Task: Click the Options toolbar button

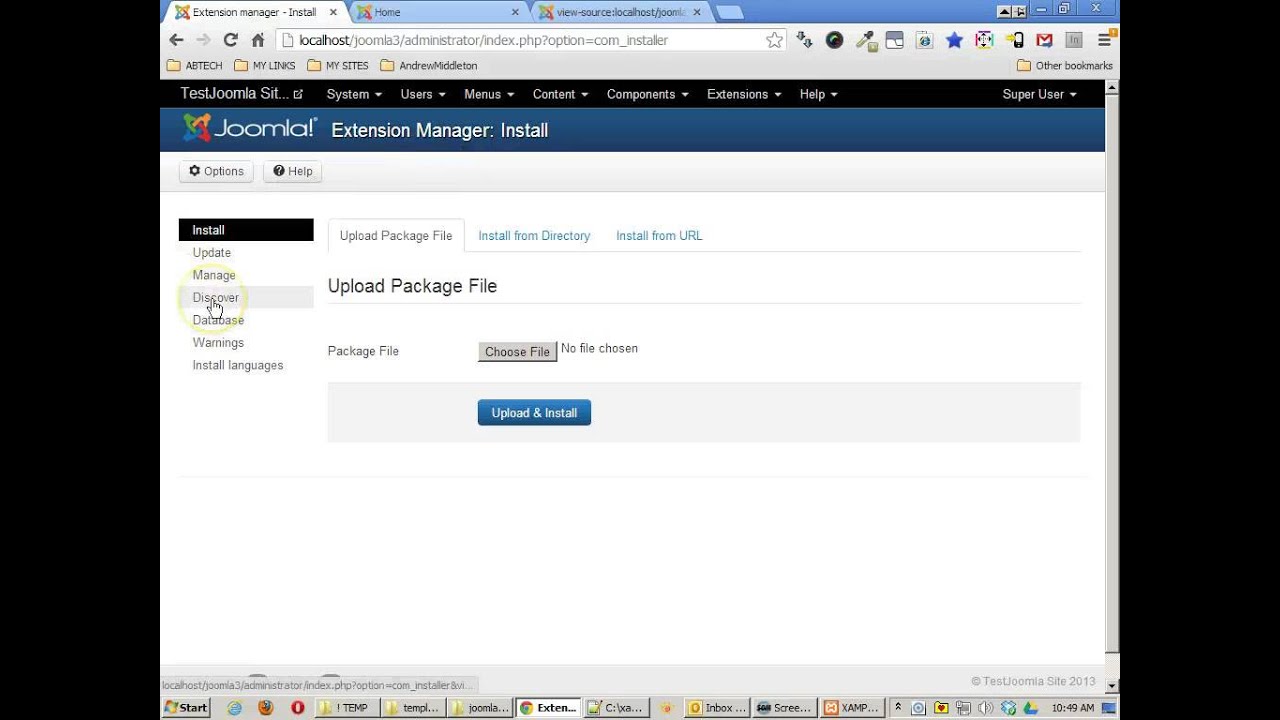Action: point(216,171)
